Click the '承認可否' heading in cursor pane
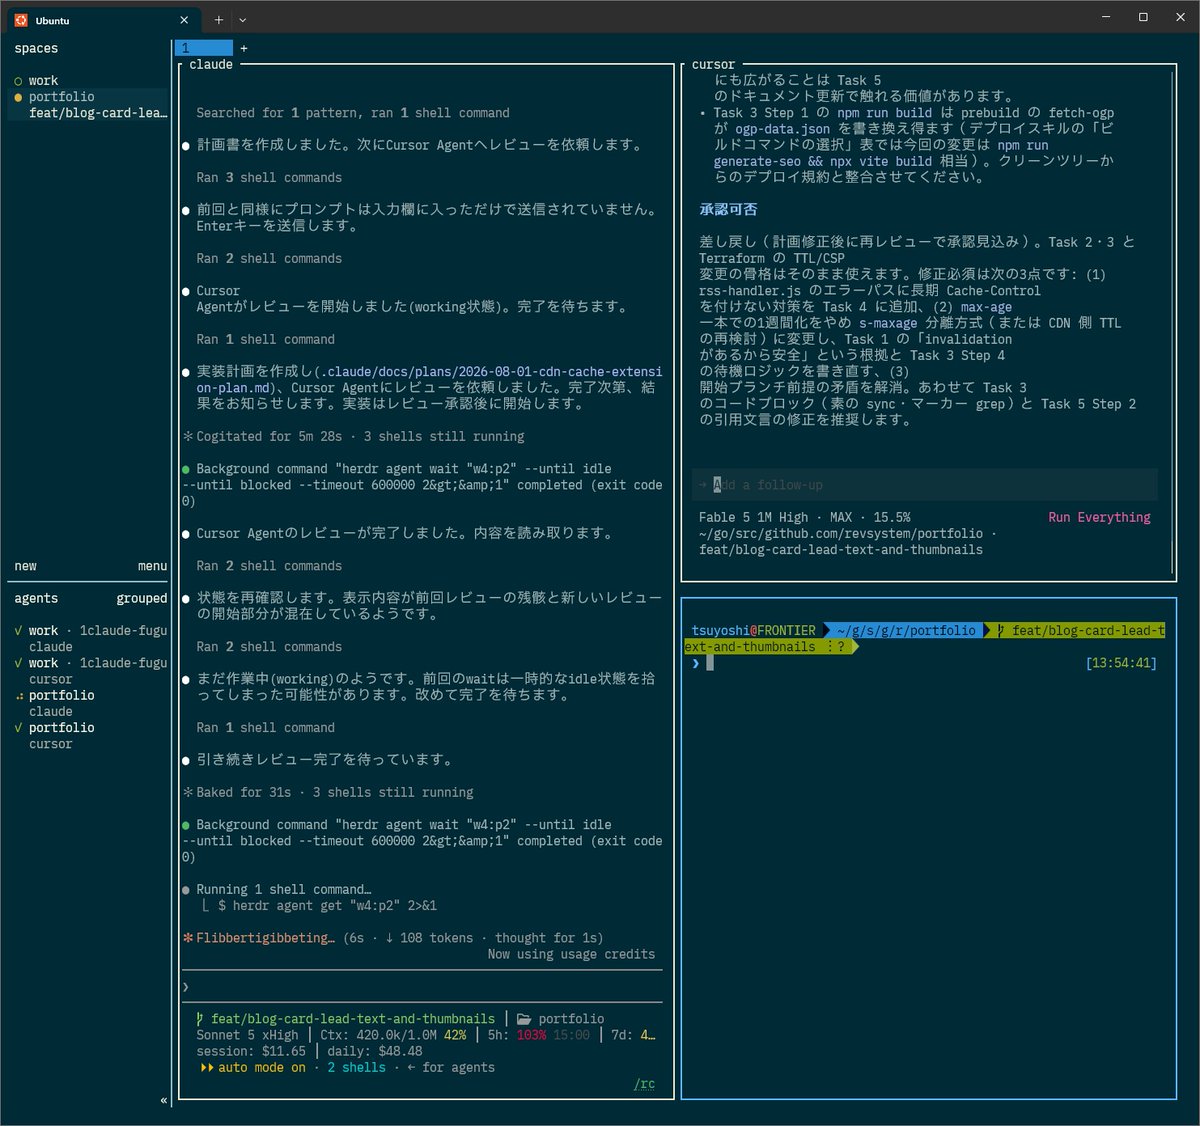This screenshot has width=1200, height=1126. click(x=728, y=210)
